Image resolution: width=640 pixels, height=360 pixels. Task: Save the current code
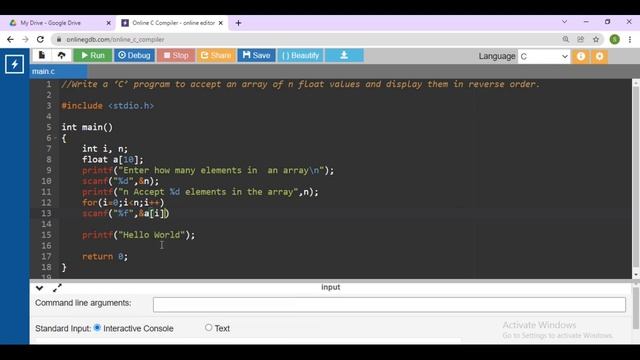pyautogui.click(x=256, y=56)
